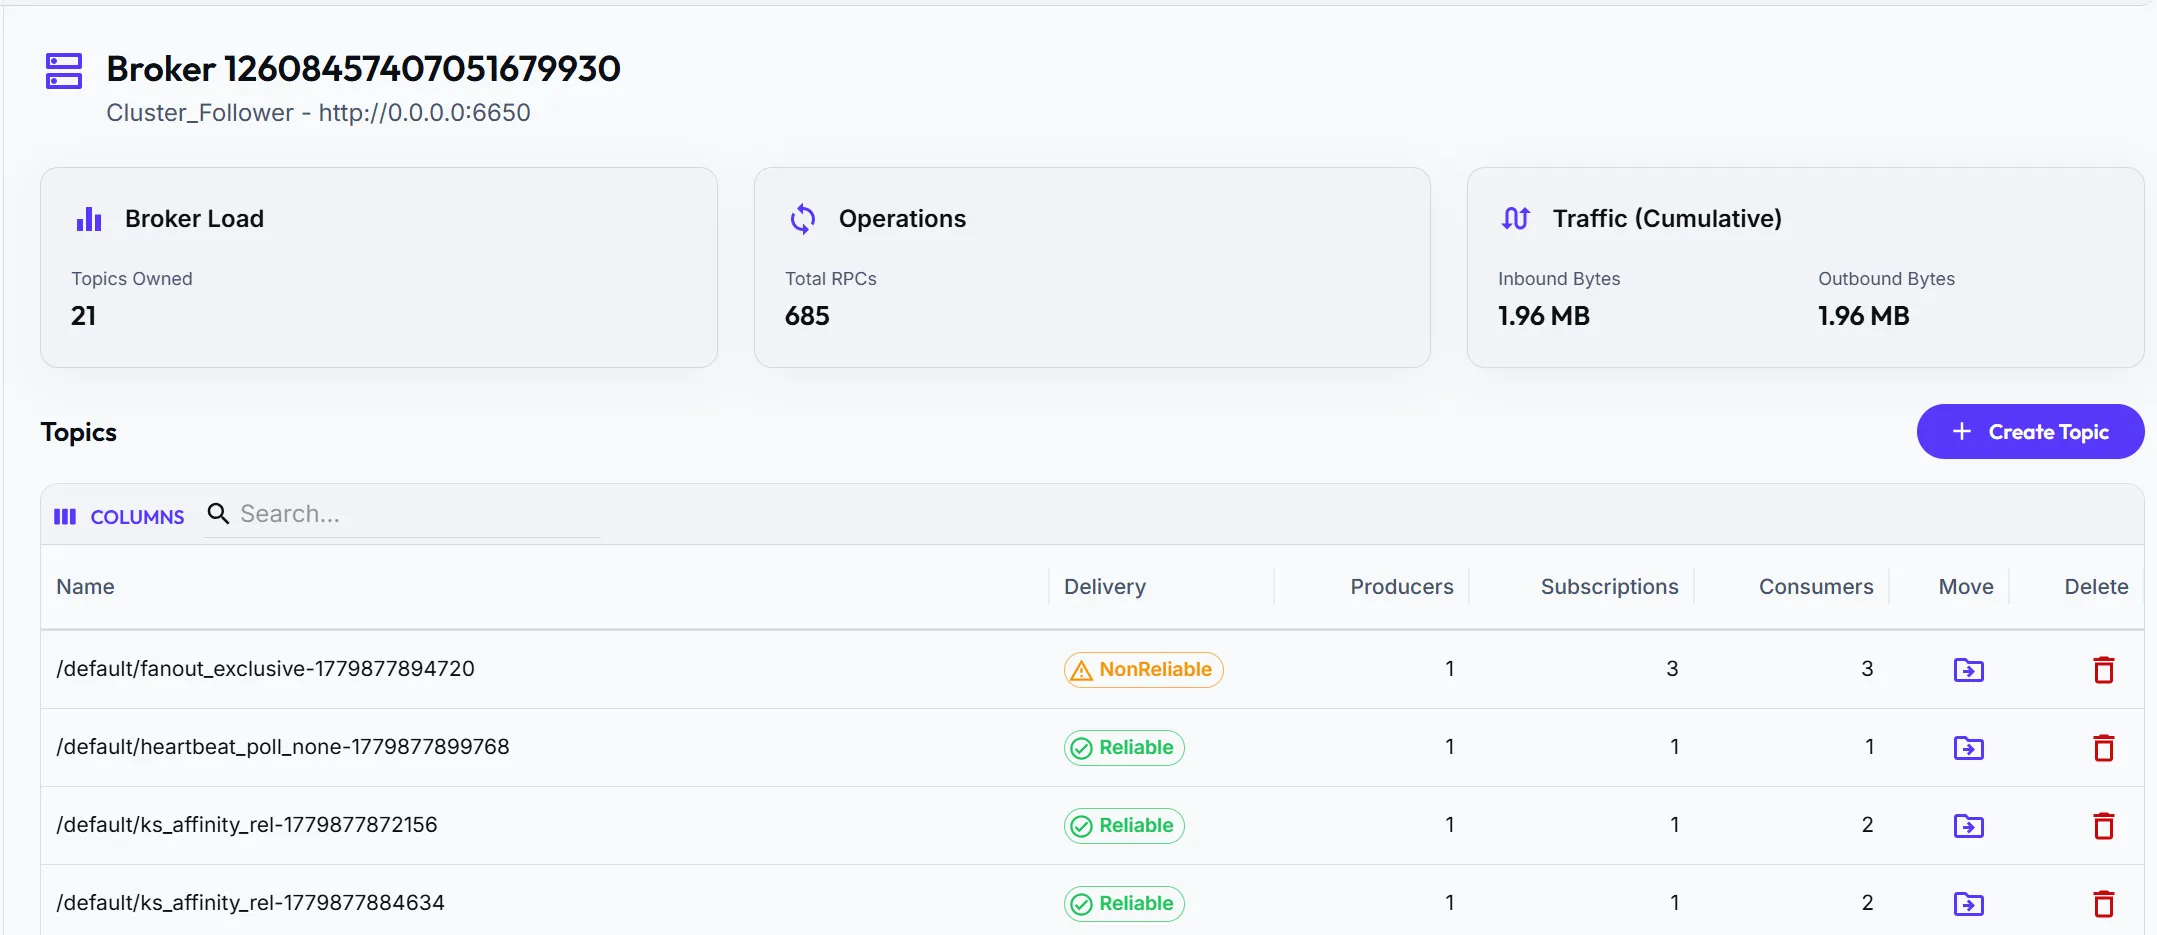Click the Total RPCs value 685
Viewport: 2157px width, 935px height.
coord(807,316)
